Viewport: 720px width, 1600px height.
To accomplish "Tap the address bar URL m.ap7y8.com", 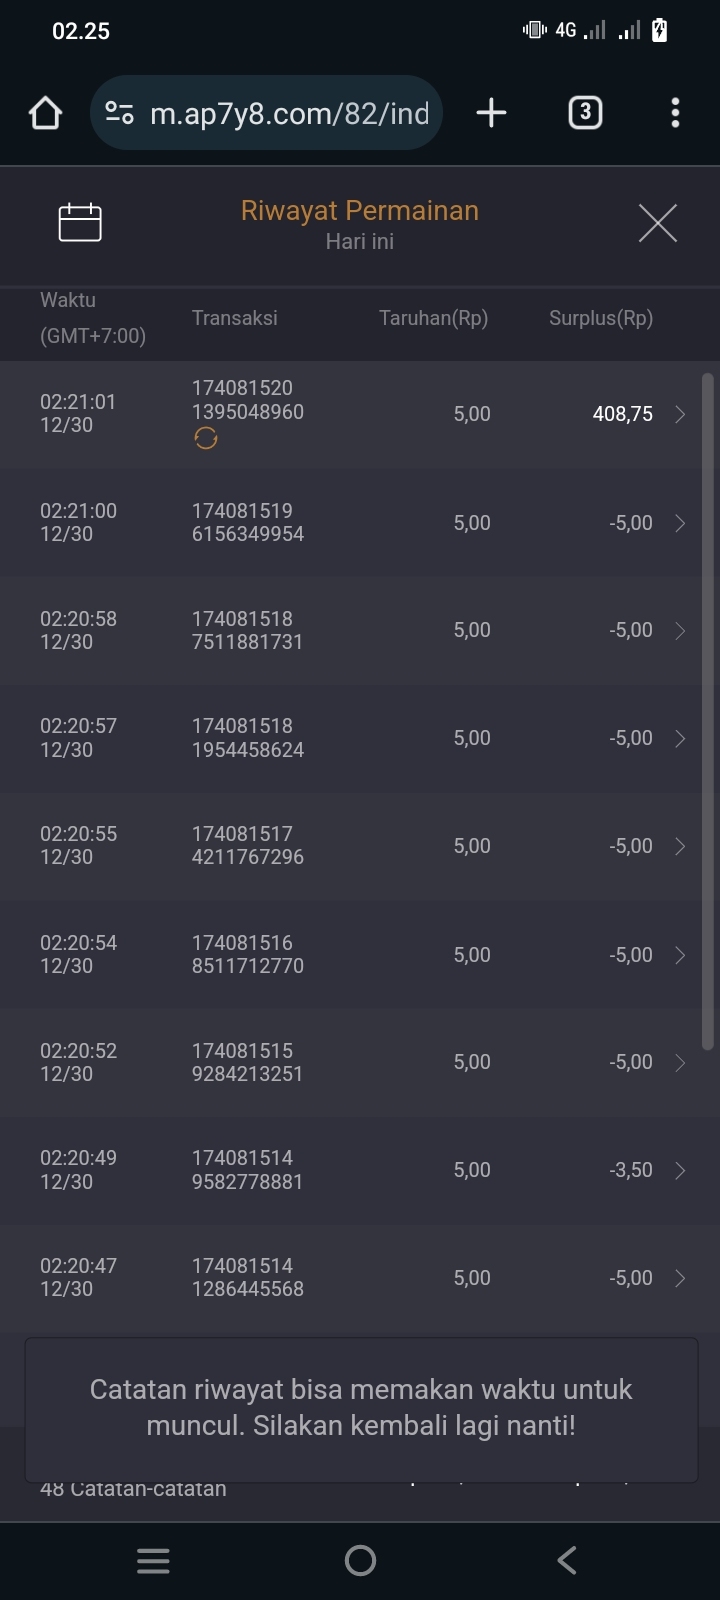I will (x=289, y=113).
